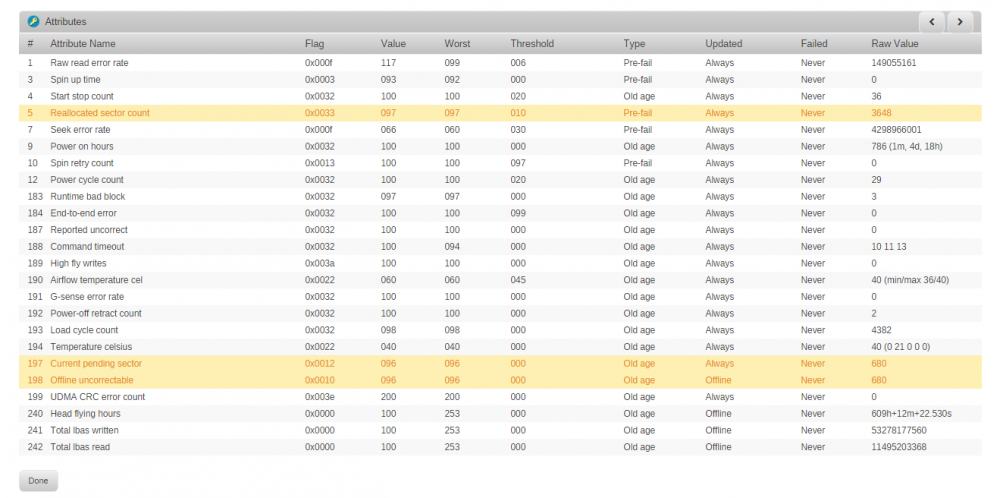Select the Power cycle count row

point(500,180)
